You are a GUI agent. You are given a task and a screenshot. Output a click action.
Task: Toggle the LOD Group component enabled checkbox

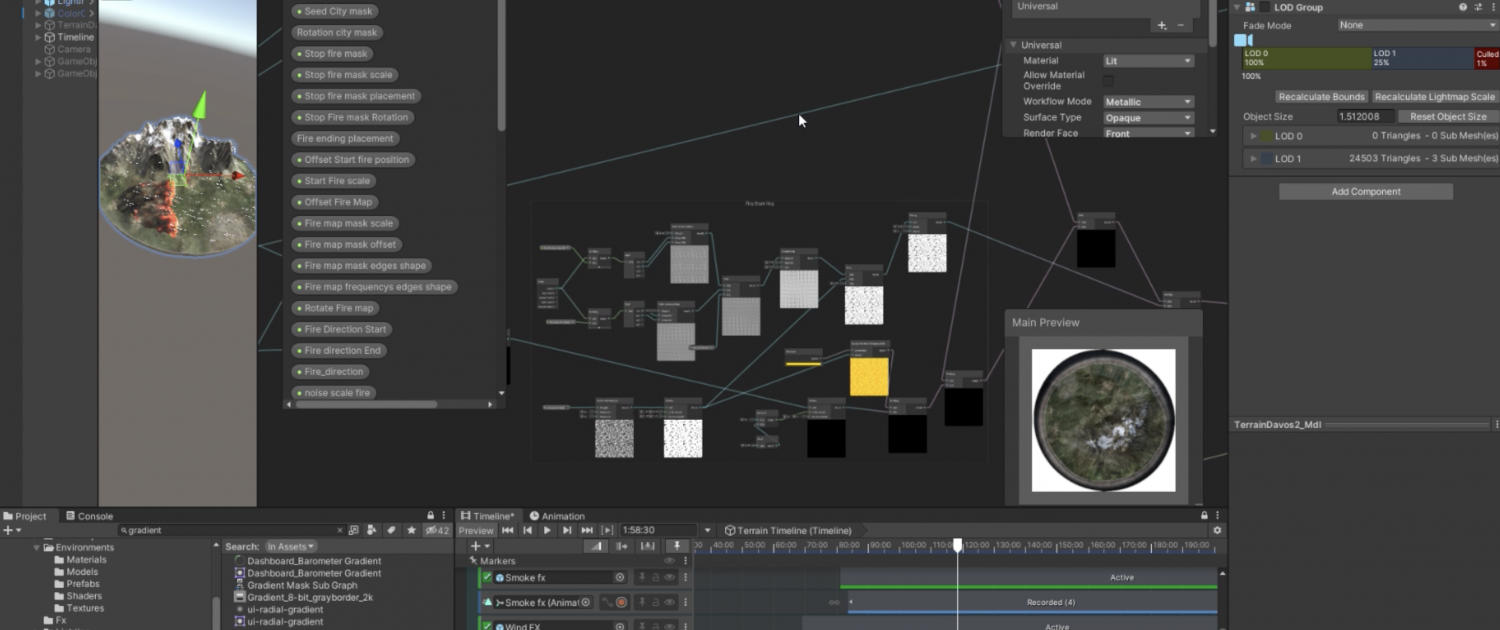[x=1264, y=7]
